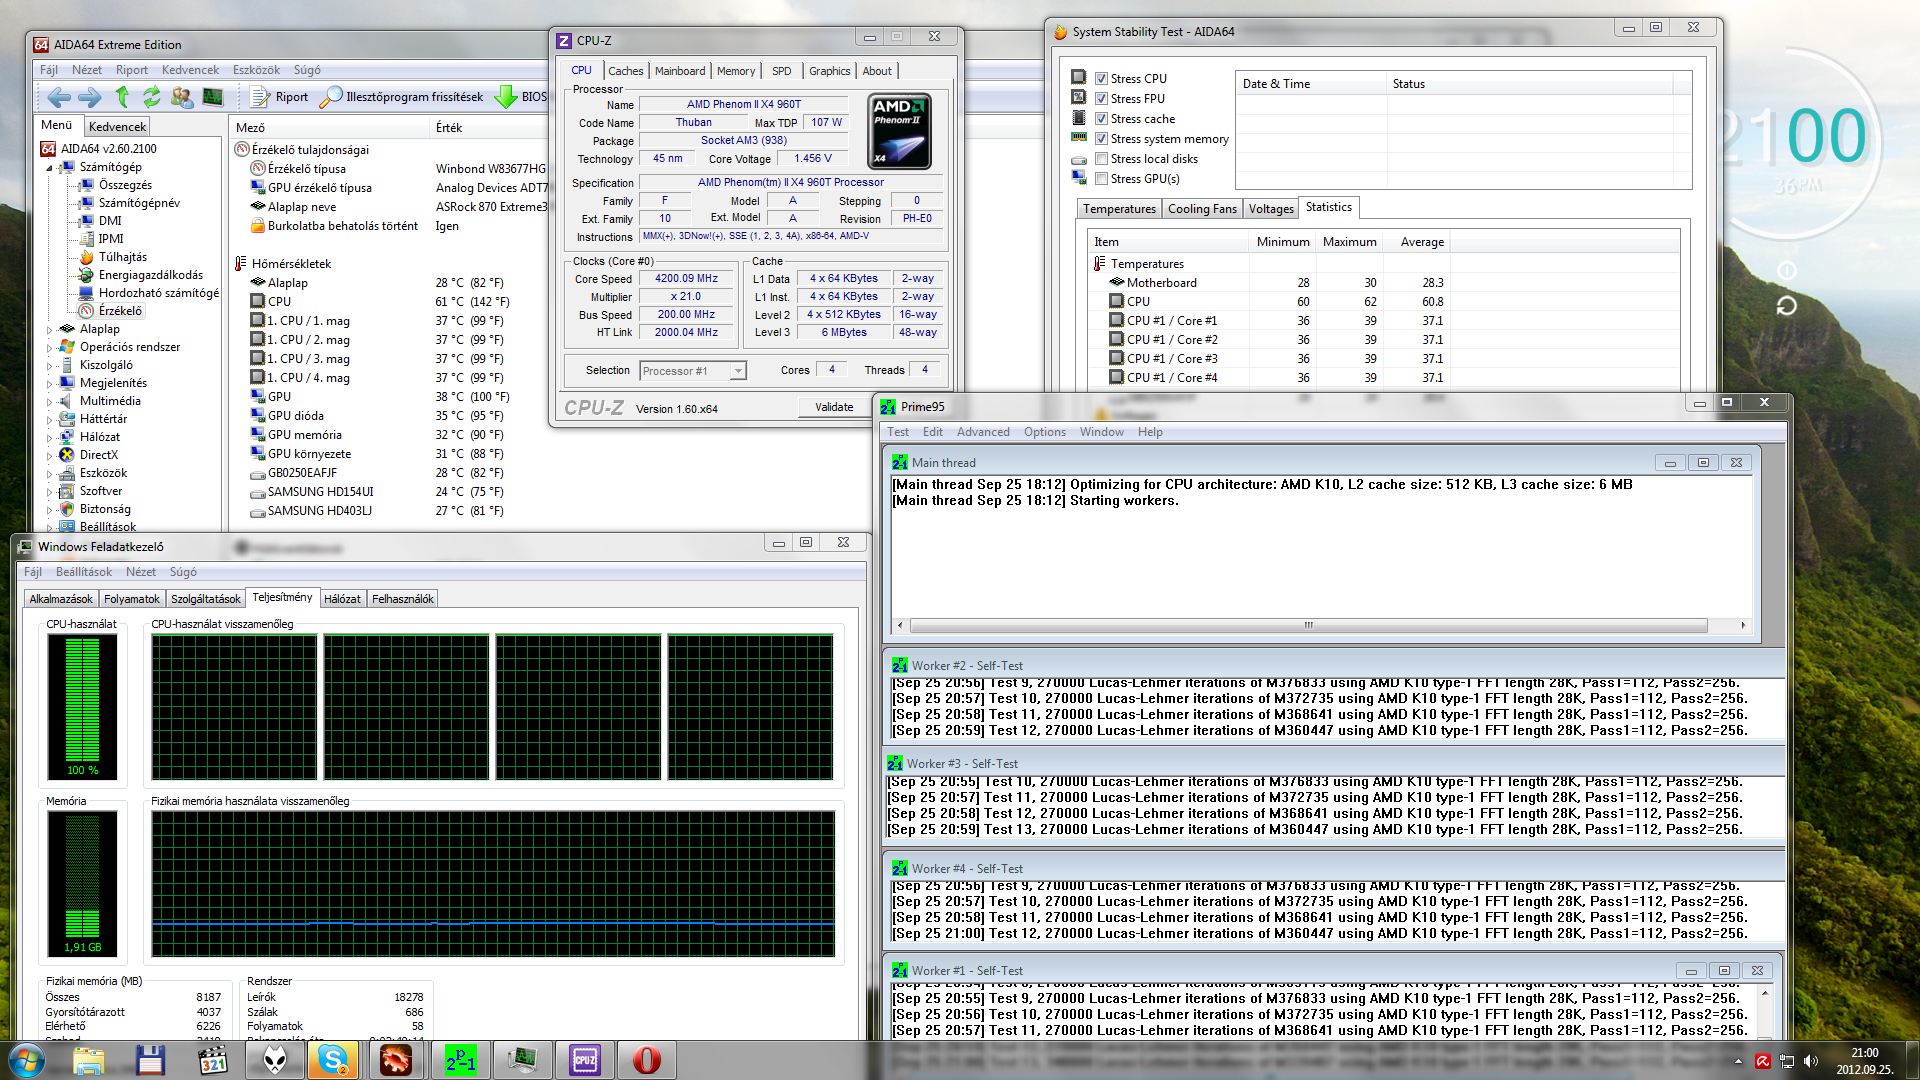Expand the Operációs rendszer tree node
The height and width of the screenshot is (1080, 1920).
click(x=49, y=347)
